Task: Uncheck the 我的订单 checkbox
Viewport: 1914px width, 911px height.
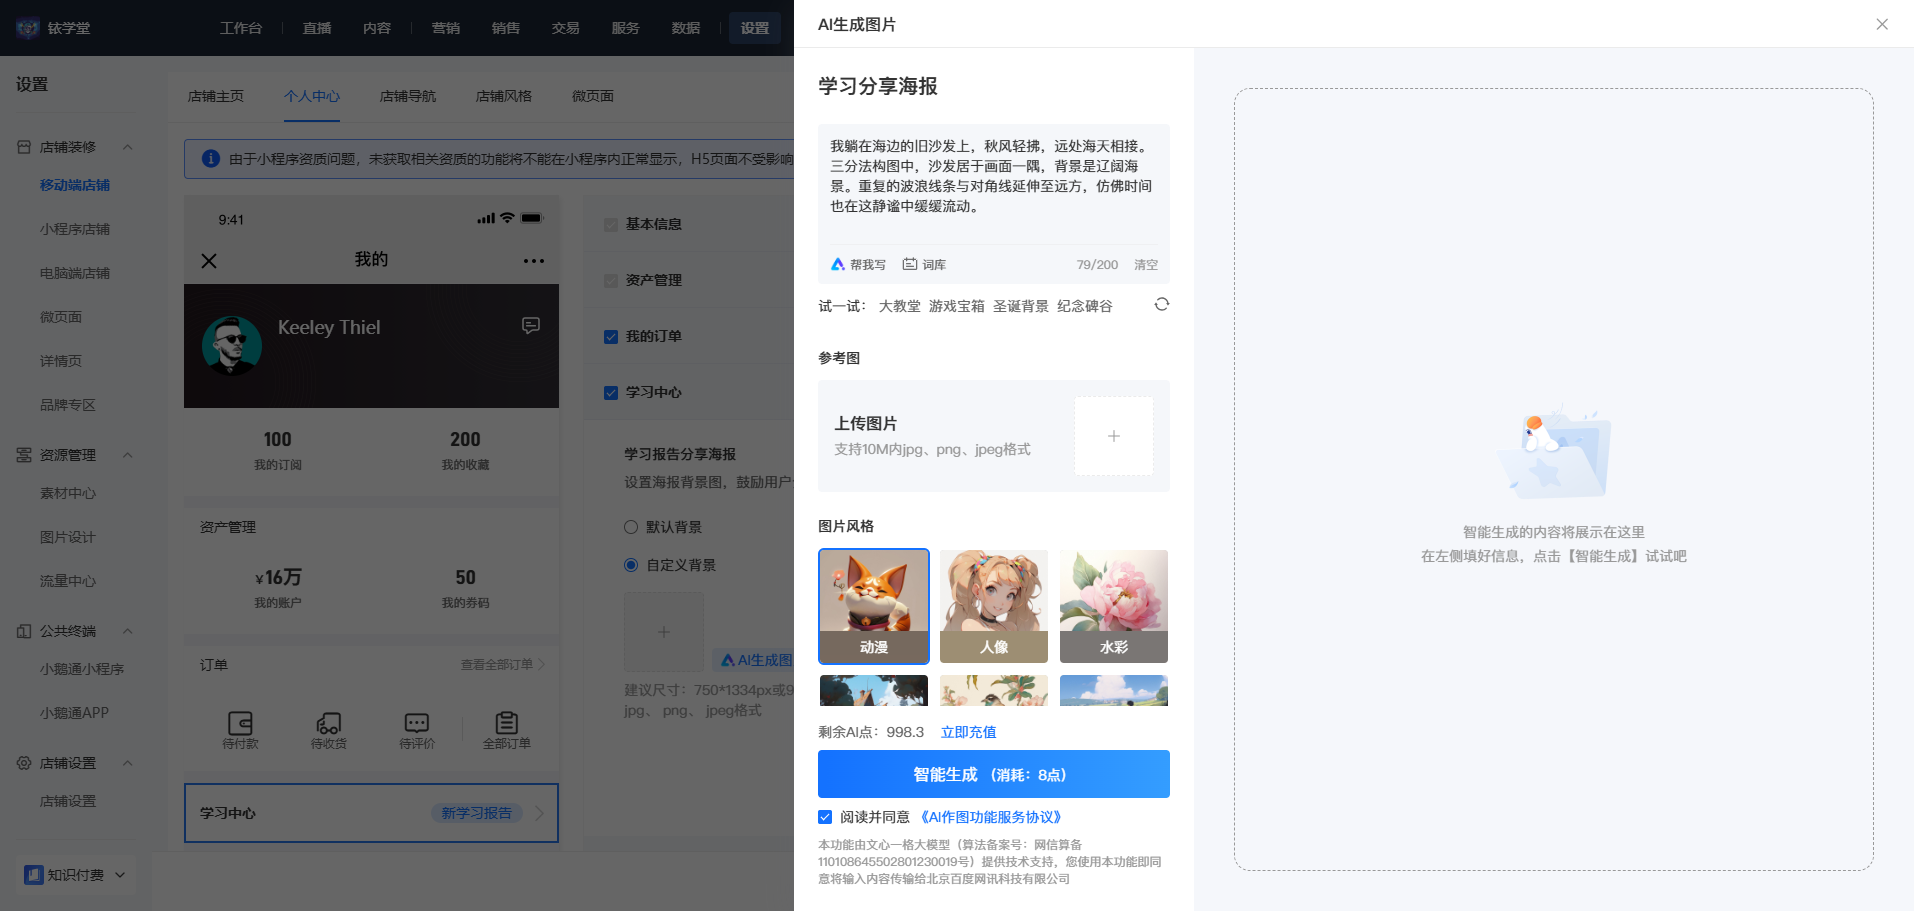Action: click(611, 337)
